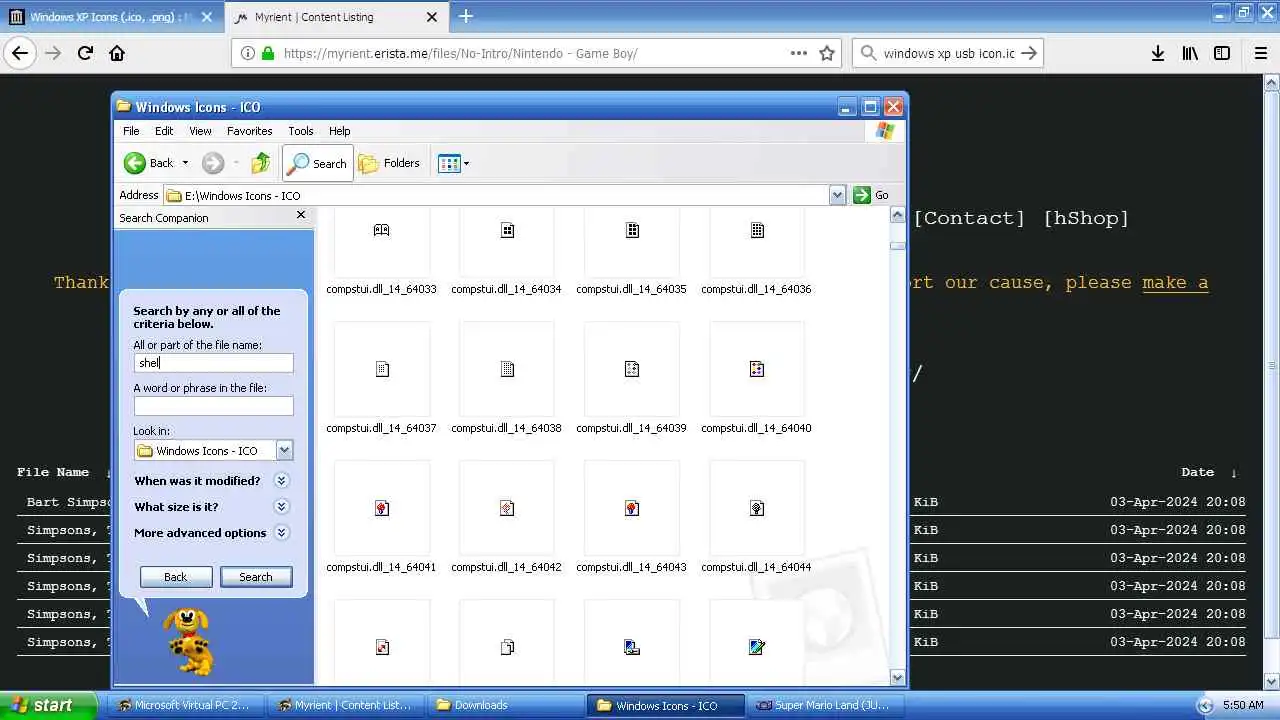
Task: Click the file list scroll down arrow
Action: pyautogui.click(x=897, y=677)
